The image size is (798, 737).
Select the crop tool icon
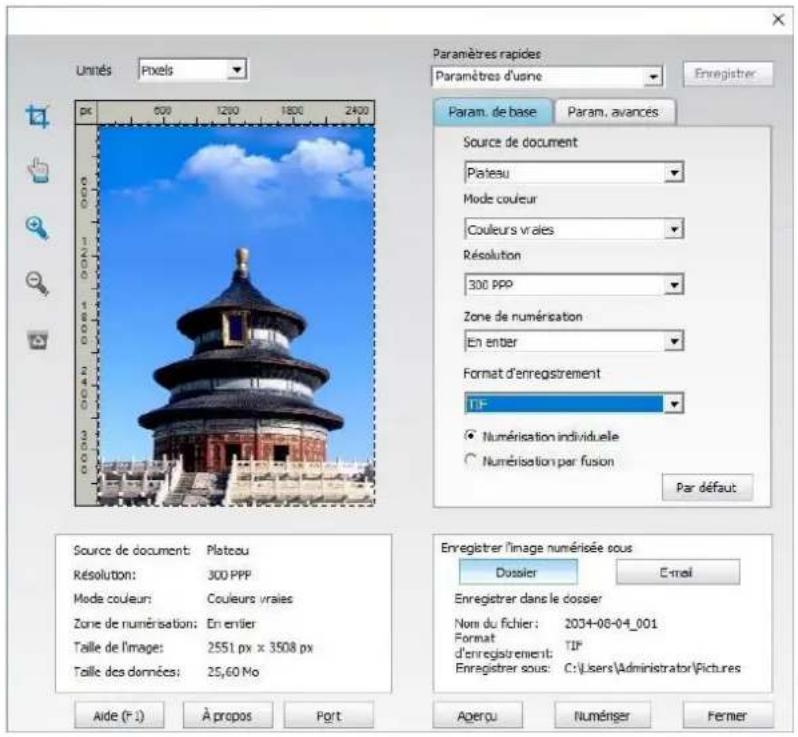tap(38, 117)
